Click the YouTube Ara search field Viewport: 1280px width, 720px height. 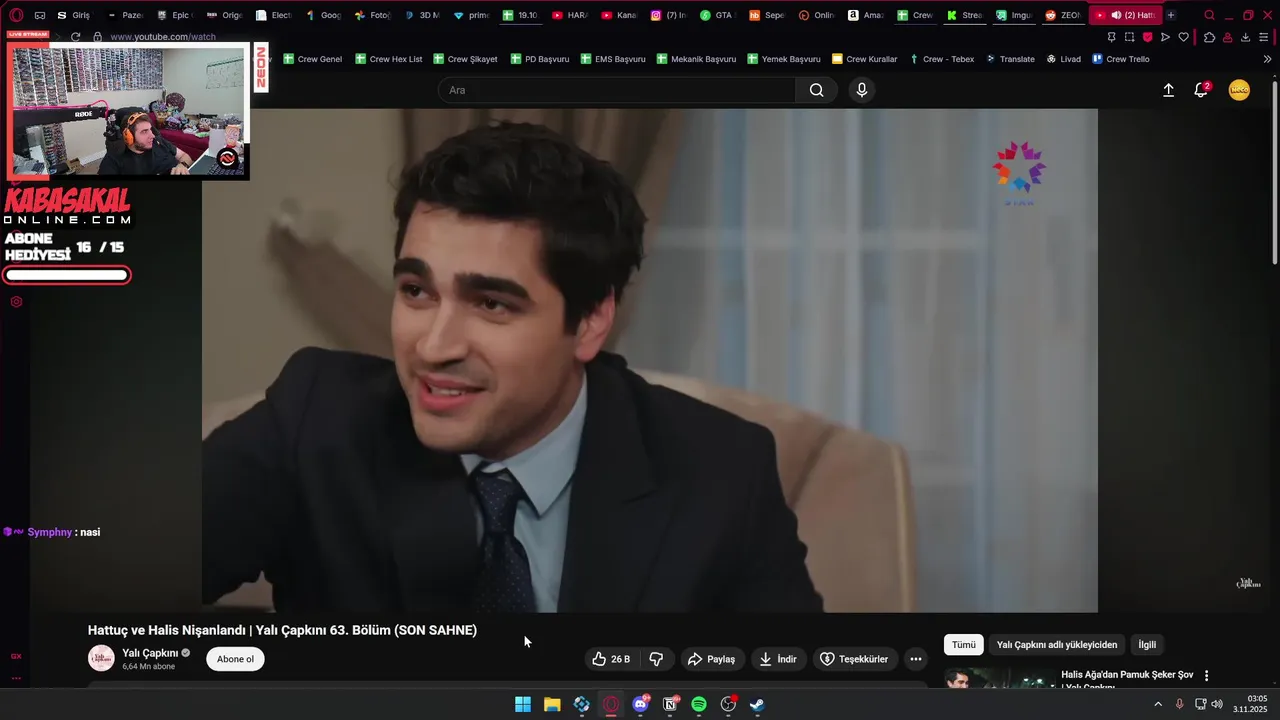pos(617,90)
